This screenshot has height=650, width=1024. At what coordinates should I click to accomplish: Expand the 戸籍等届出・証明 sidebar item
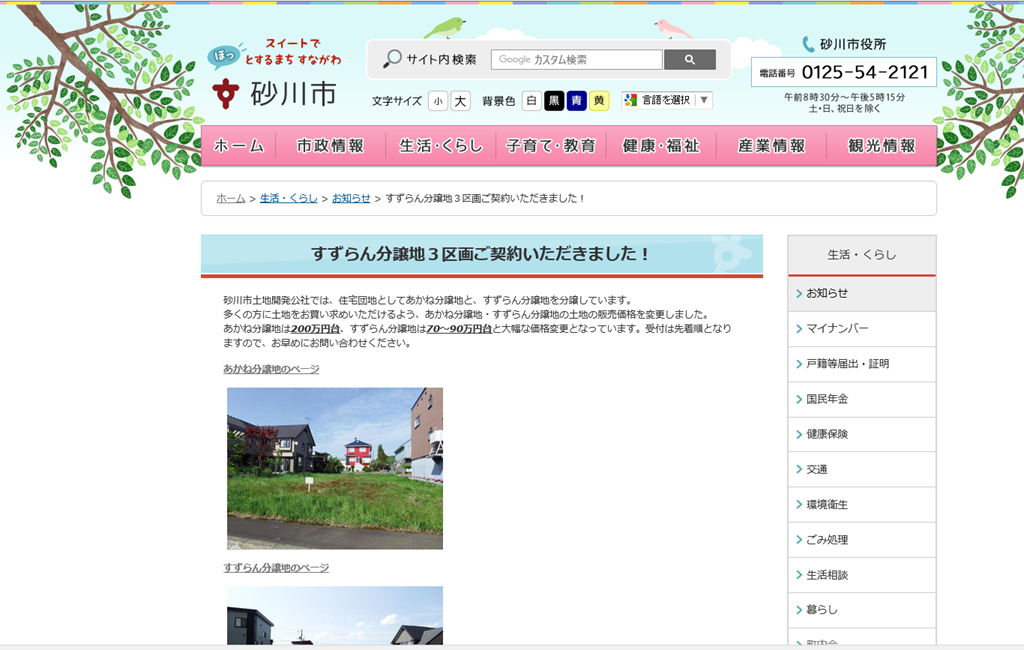coord(847,364)
